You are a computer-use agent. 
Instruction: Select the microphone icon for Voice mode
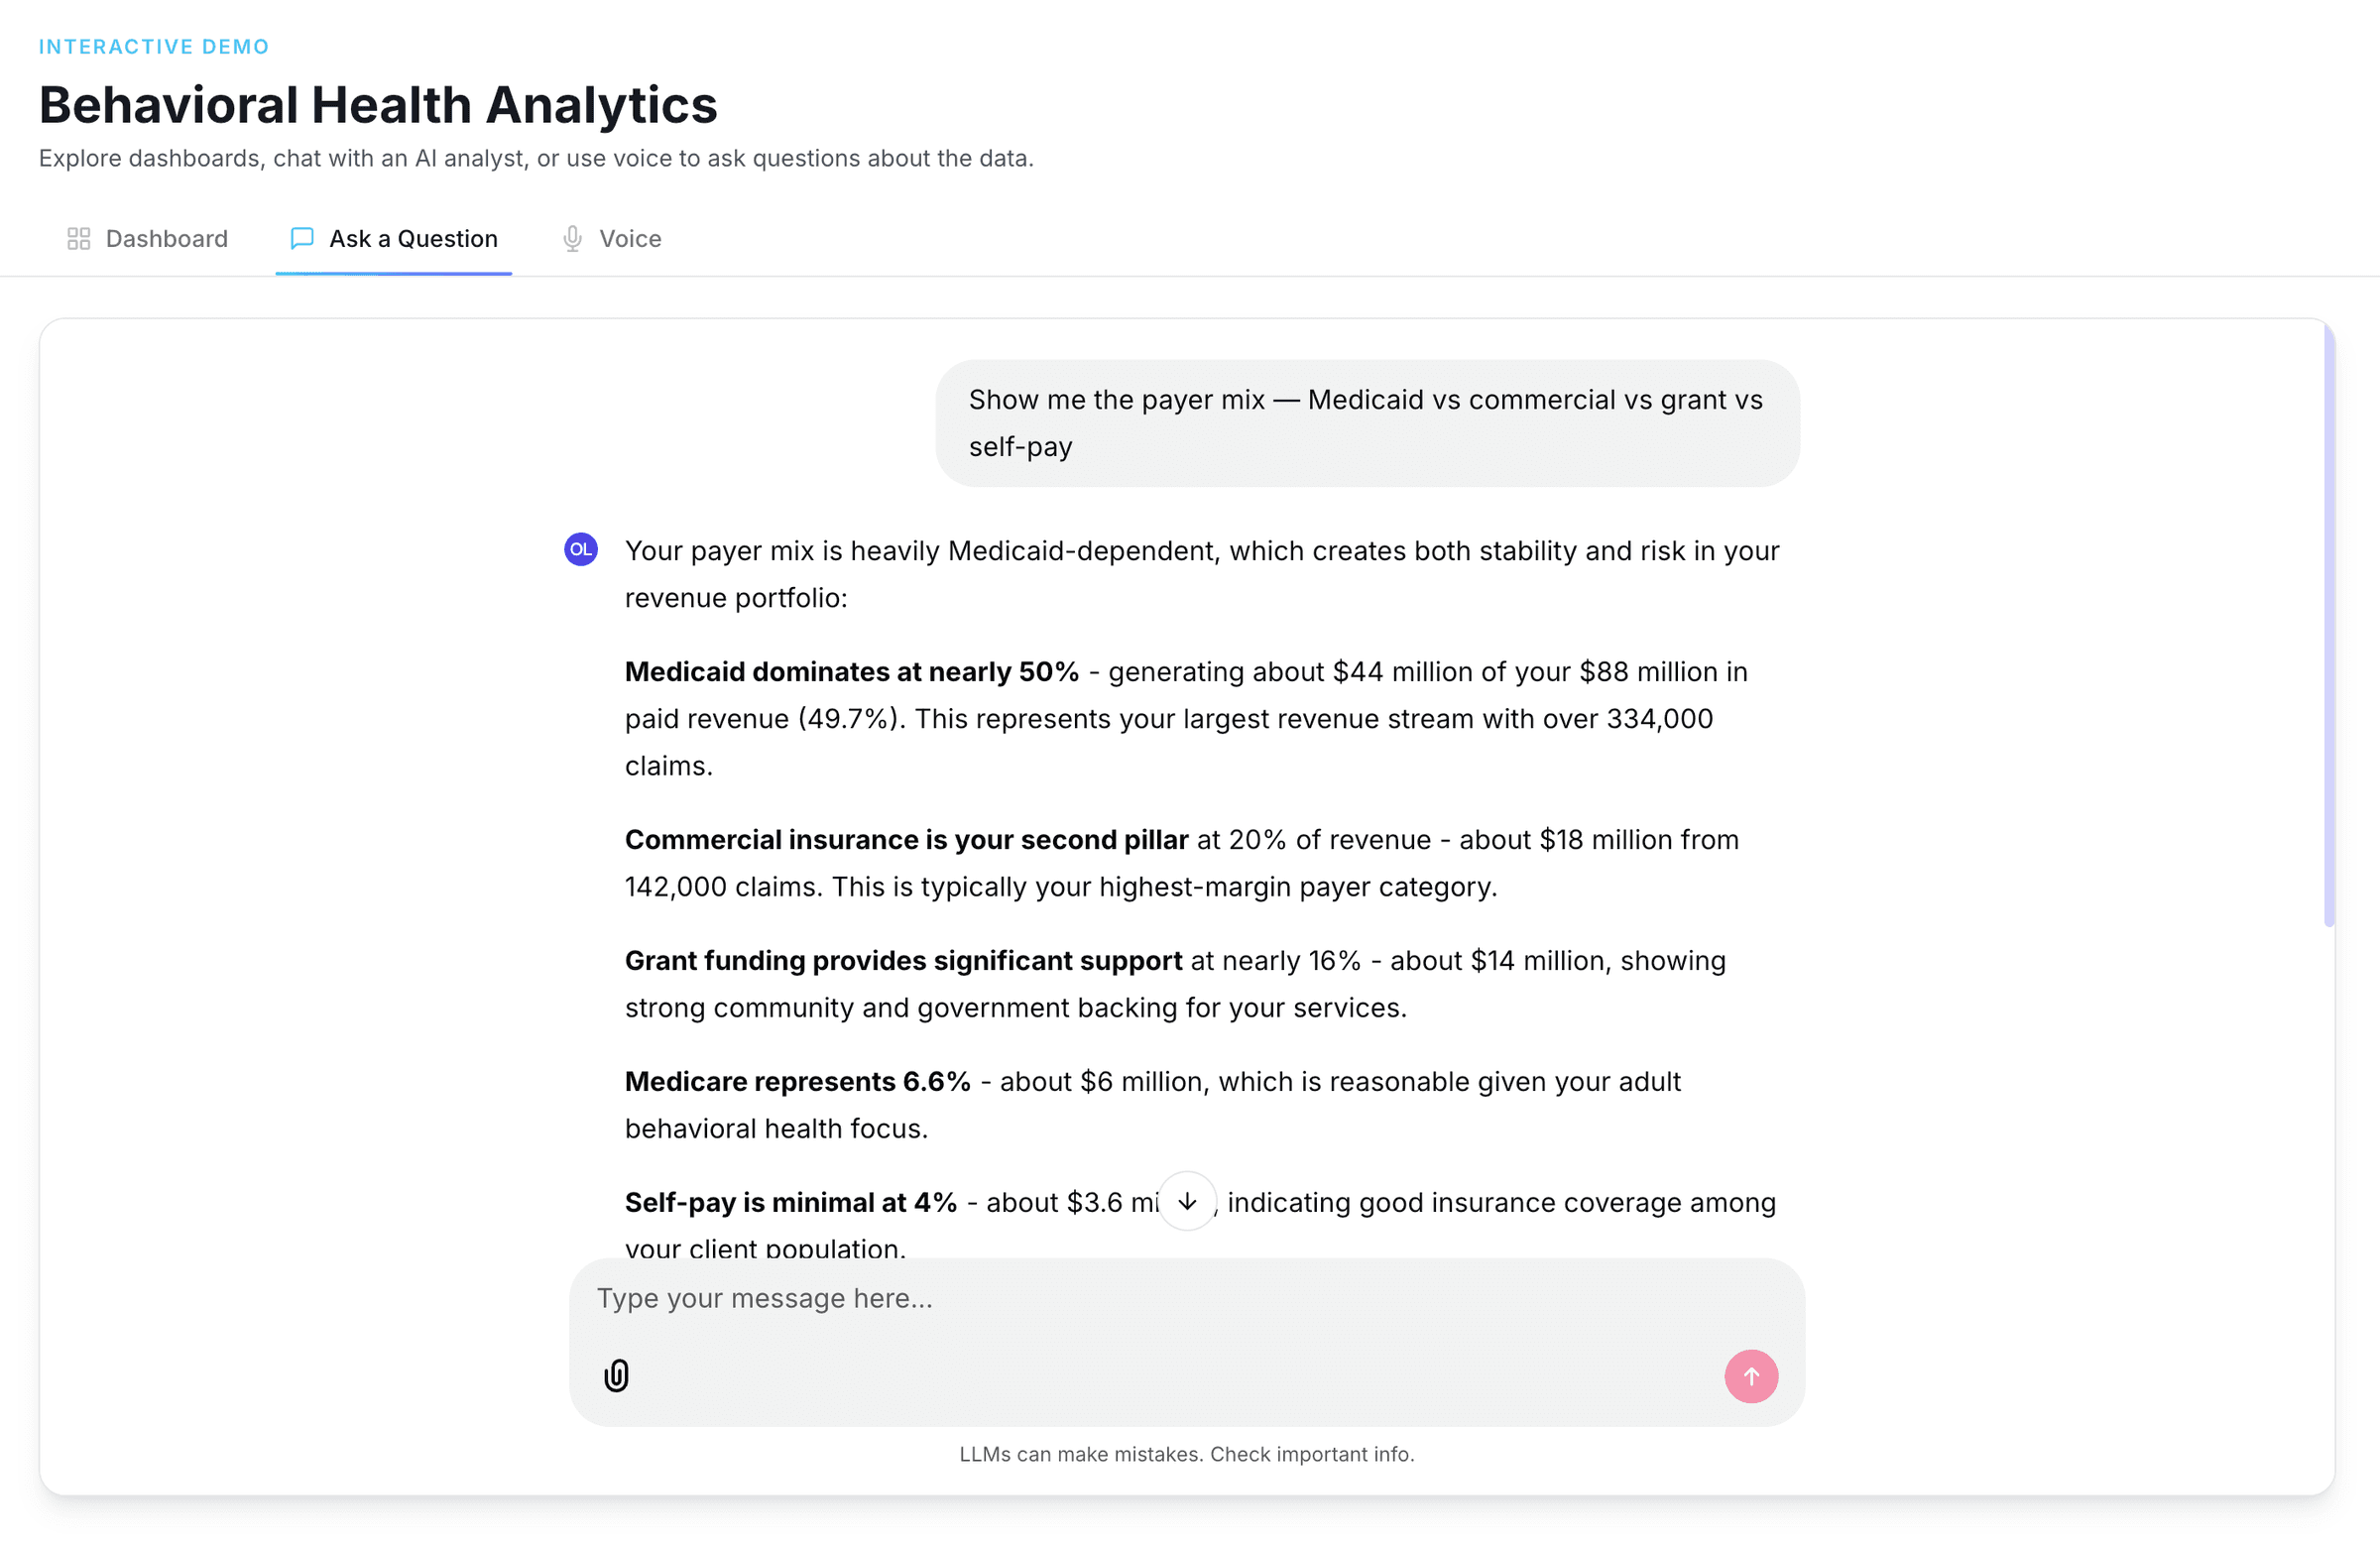pyautogui.click(x=571, y=238)
